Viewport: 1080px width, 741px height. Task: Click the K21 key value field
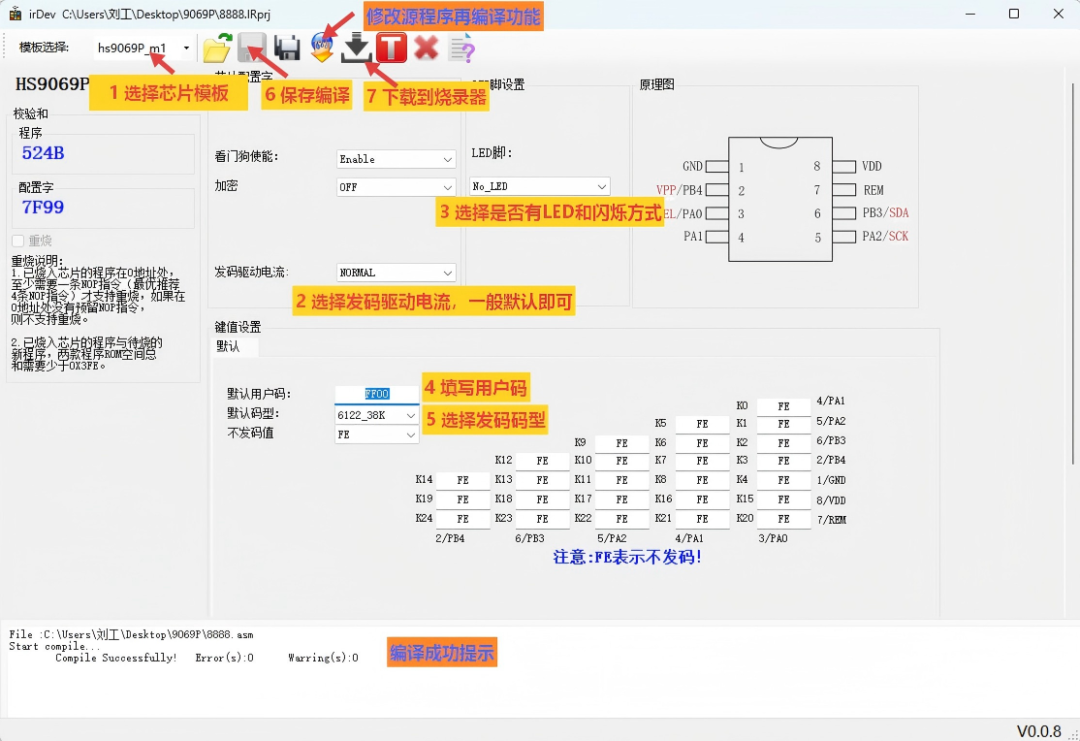point(702,519)
